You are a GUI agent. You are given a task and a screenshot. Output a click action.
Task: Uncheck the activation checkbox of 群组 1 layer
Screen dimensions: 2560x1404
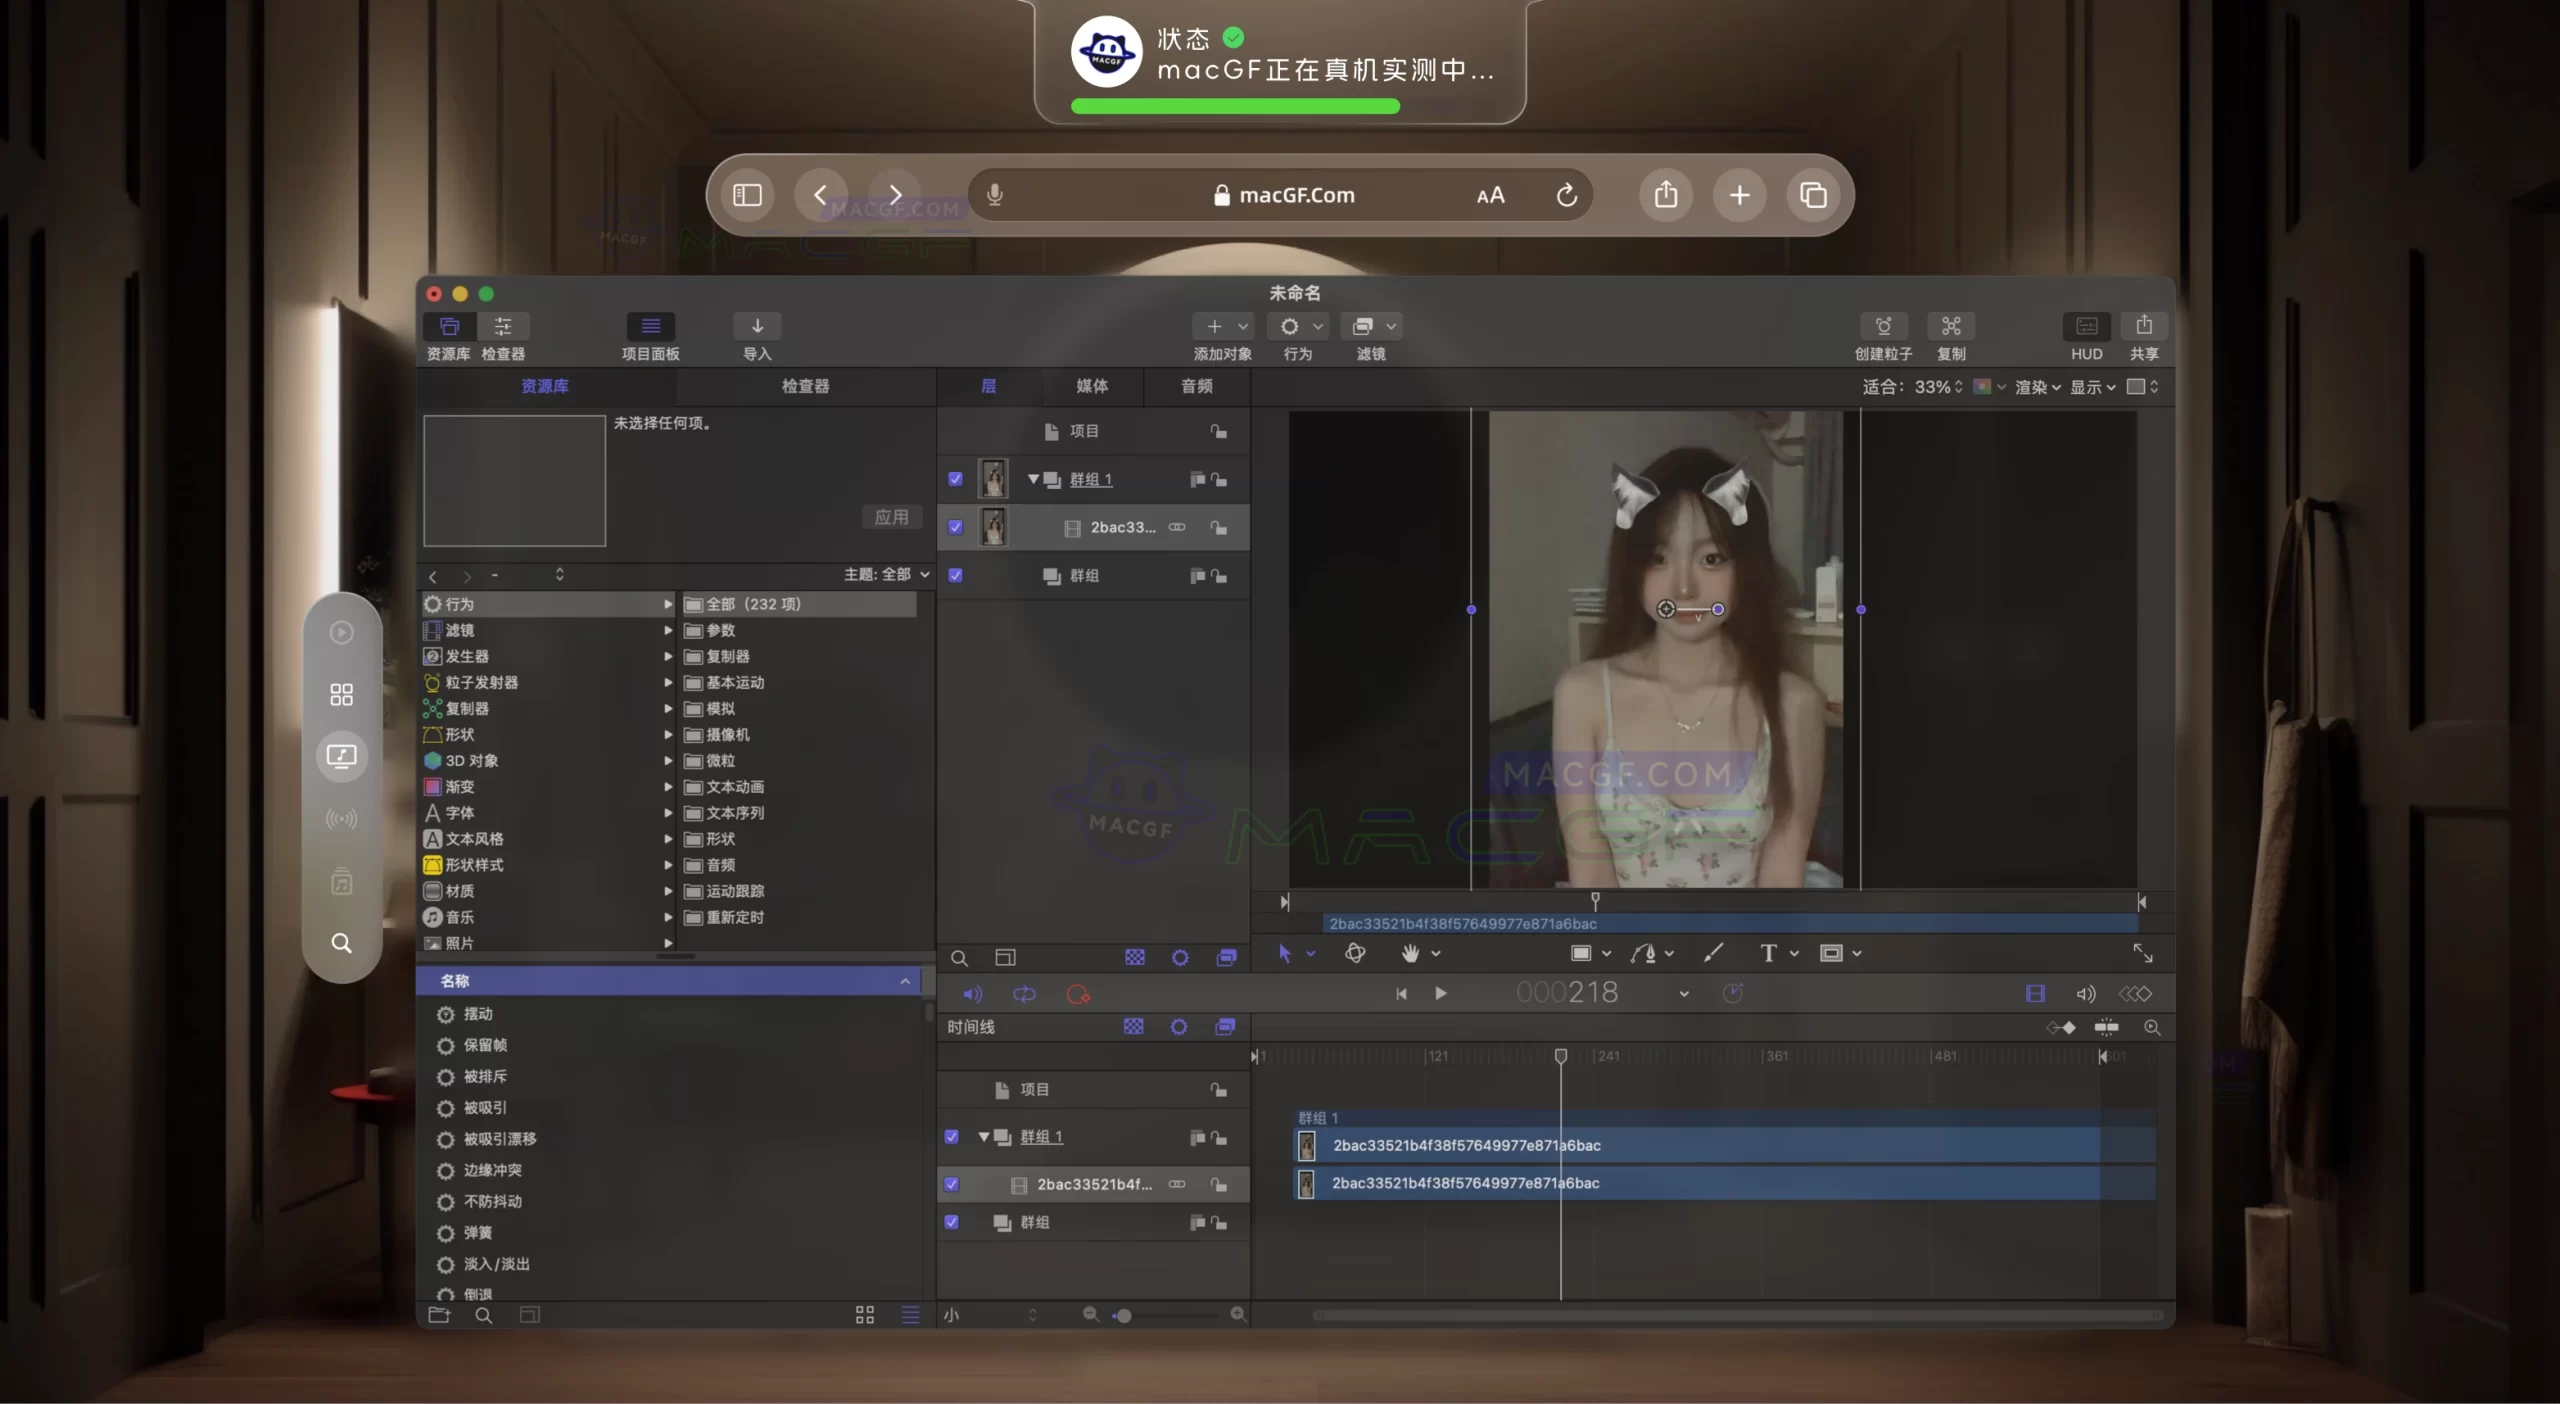point(955,479)
